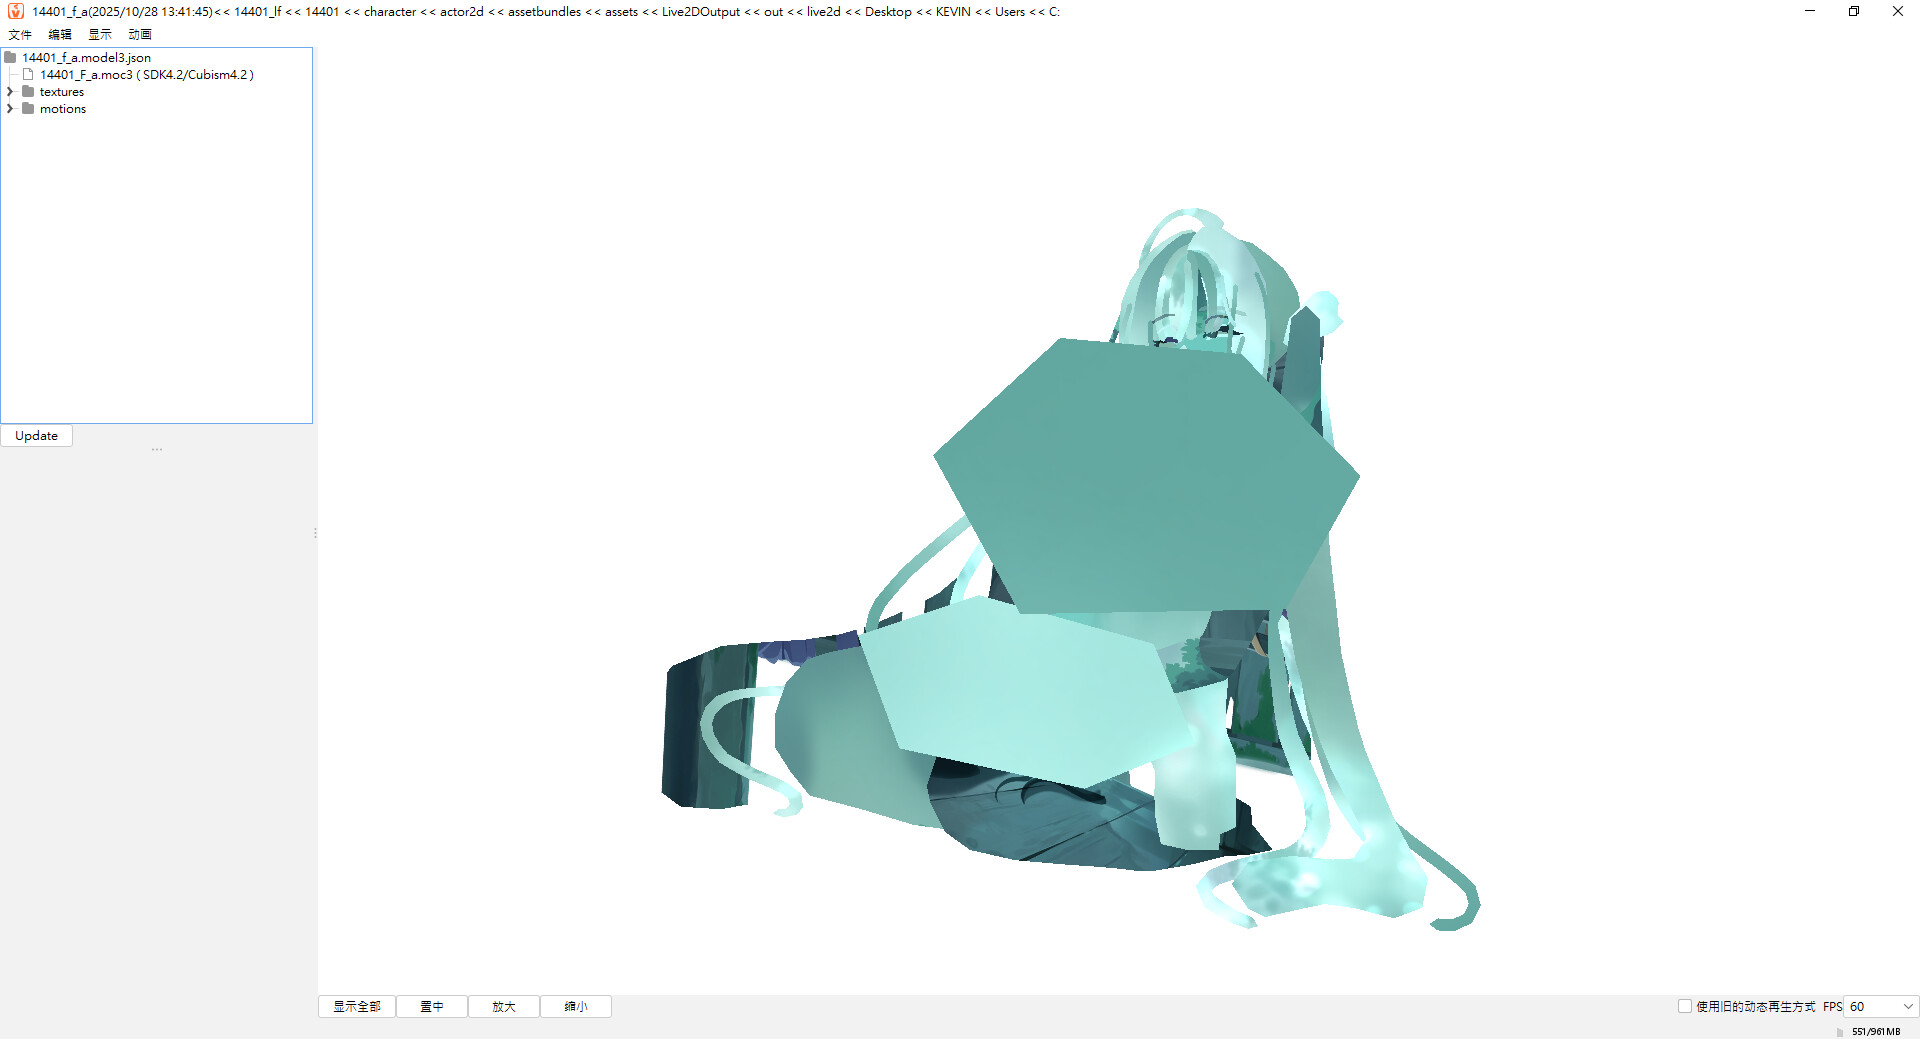Click the moc3 file document icon
1920x1039 pixels.
(29, 75)
